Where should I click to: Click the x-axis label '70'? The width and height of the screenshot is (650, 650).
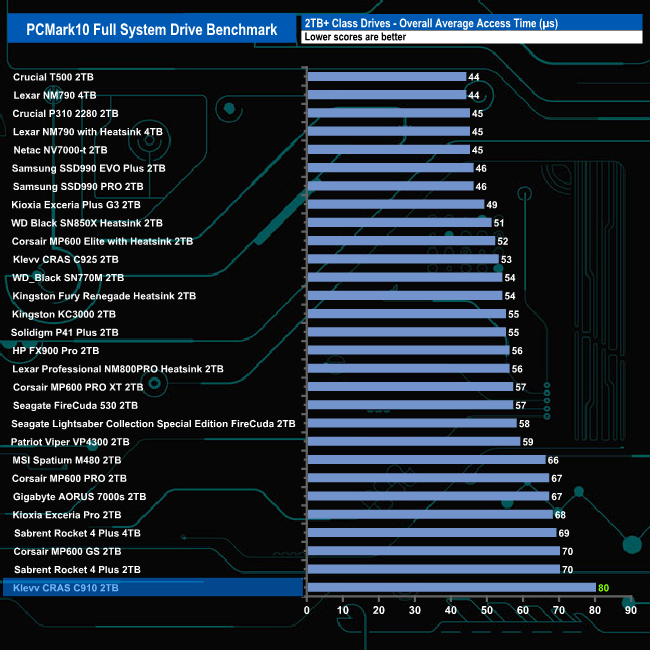[559, 610]
